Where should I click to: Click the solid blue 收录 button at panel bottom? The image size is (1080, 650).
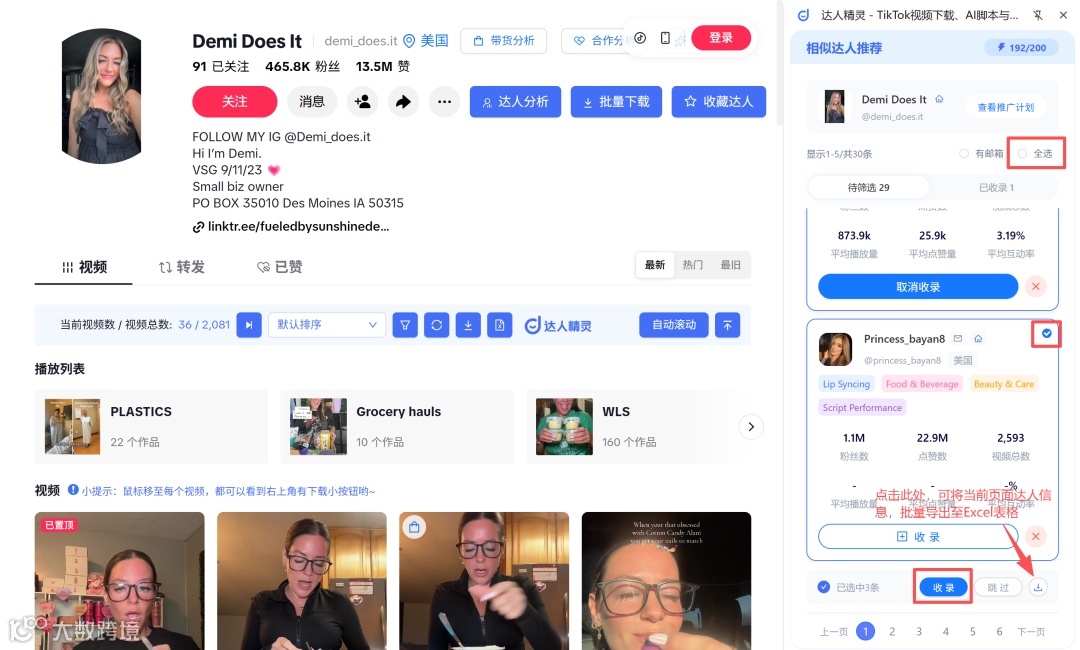[x=943, y=587]
